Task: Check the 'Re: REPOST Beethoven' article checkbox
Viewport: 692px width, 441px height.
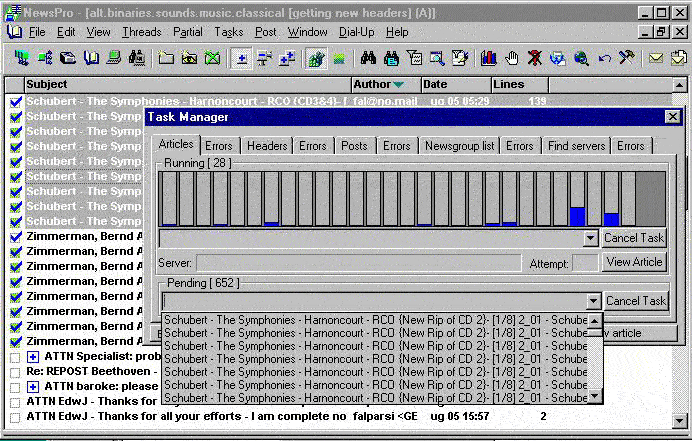Action: [x=15, y=372]
